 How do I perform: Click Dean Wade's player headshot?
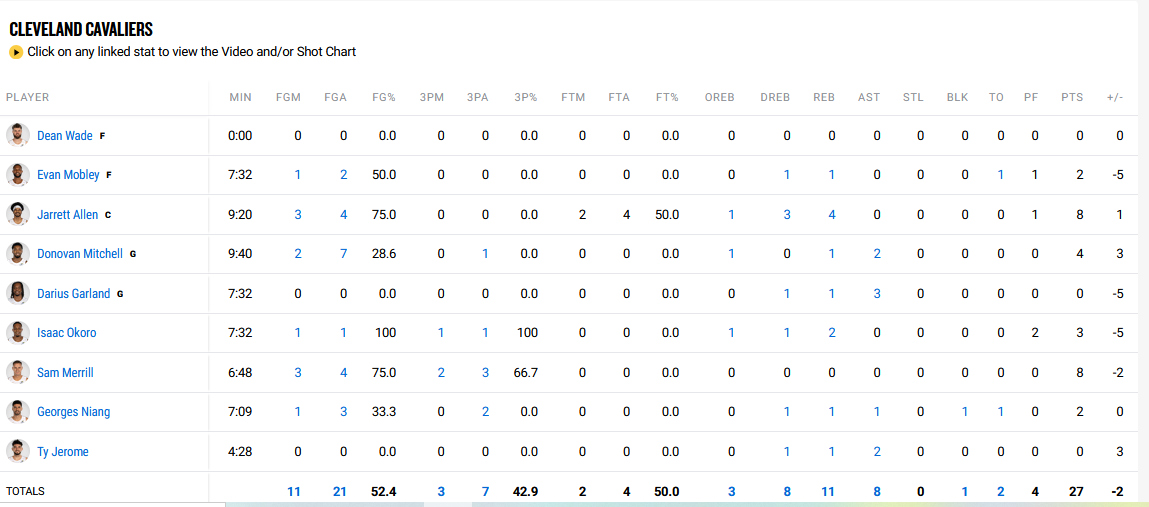coord(18,135)
